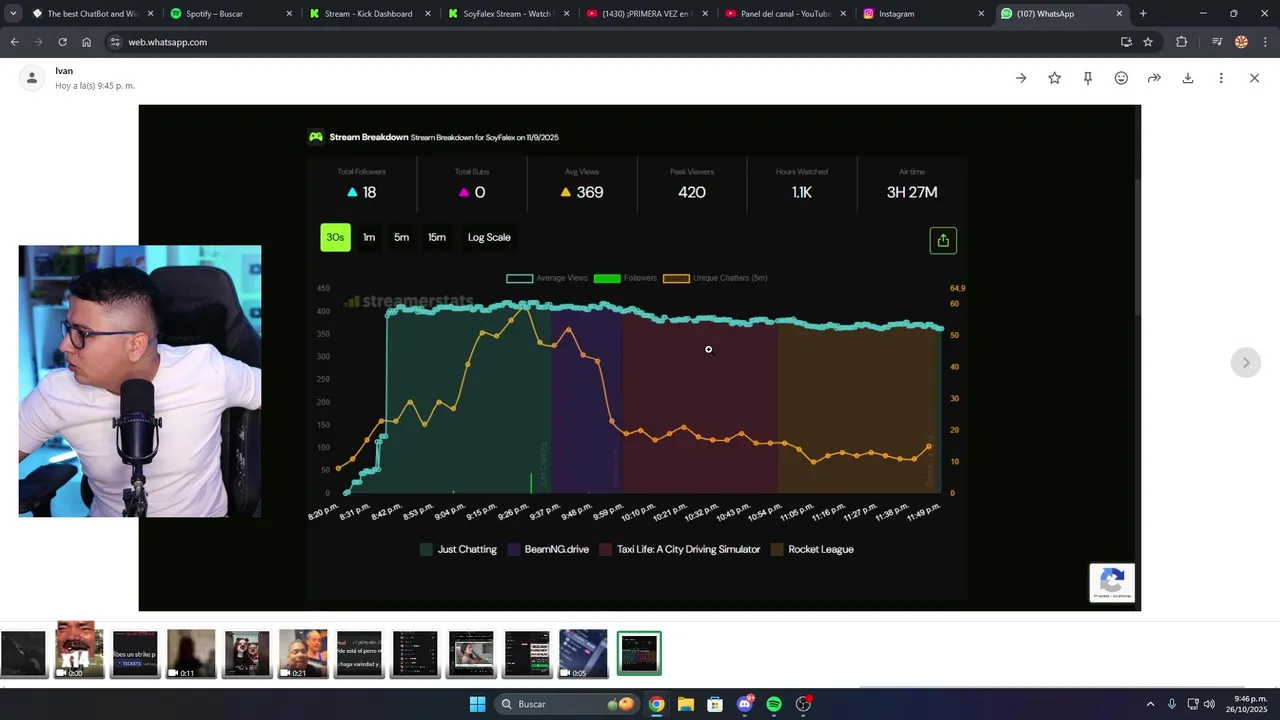
Task: Show the next media with the right chevron
Action: coord(1245,362)
